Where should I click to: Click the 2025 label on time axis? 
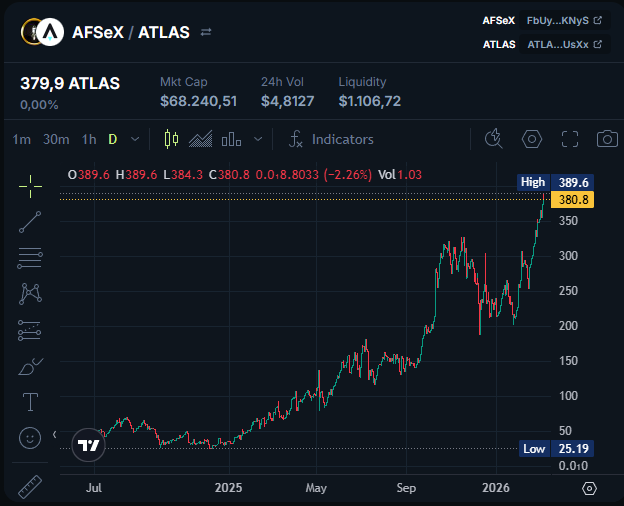228,488
